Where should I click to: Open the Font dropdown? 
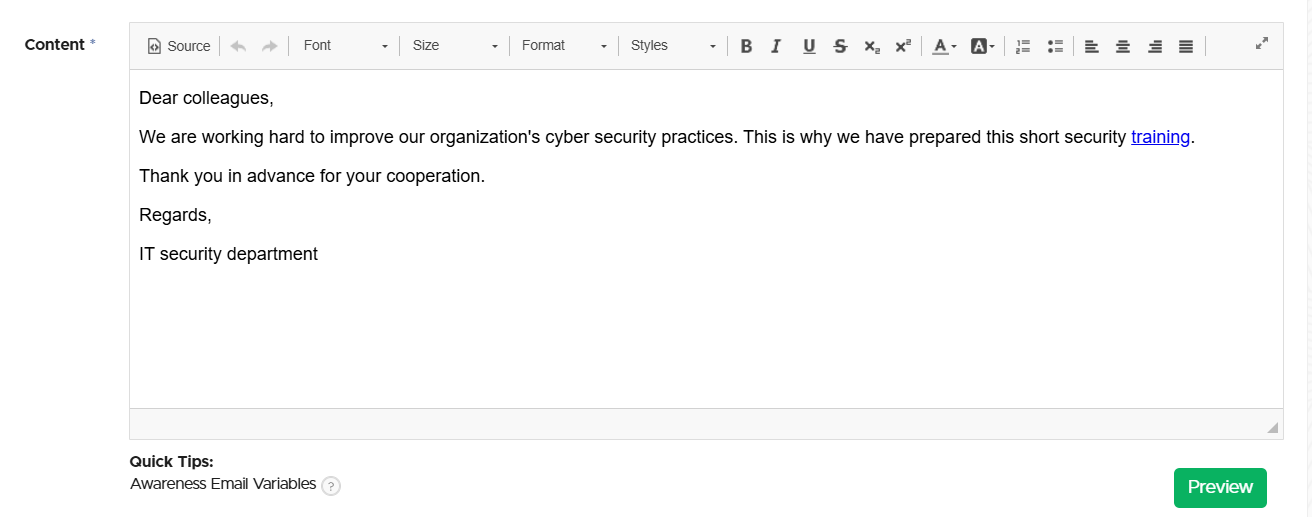point(345,46)
